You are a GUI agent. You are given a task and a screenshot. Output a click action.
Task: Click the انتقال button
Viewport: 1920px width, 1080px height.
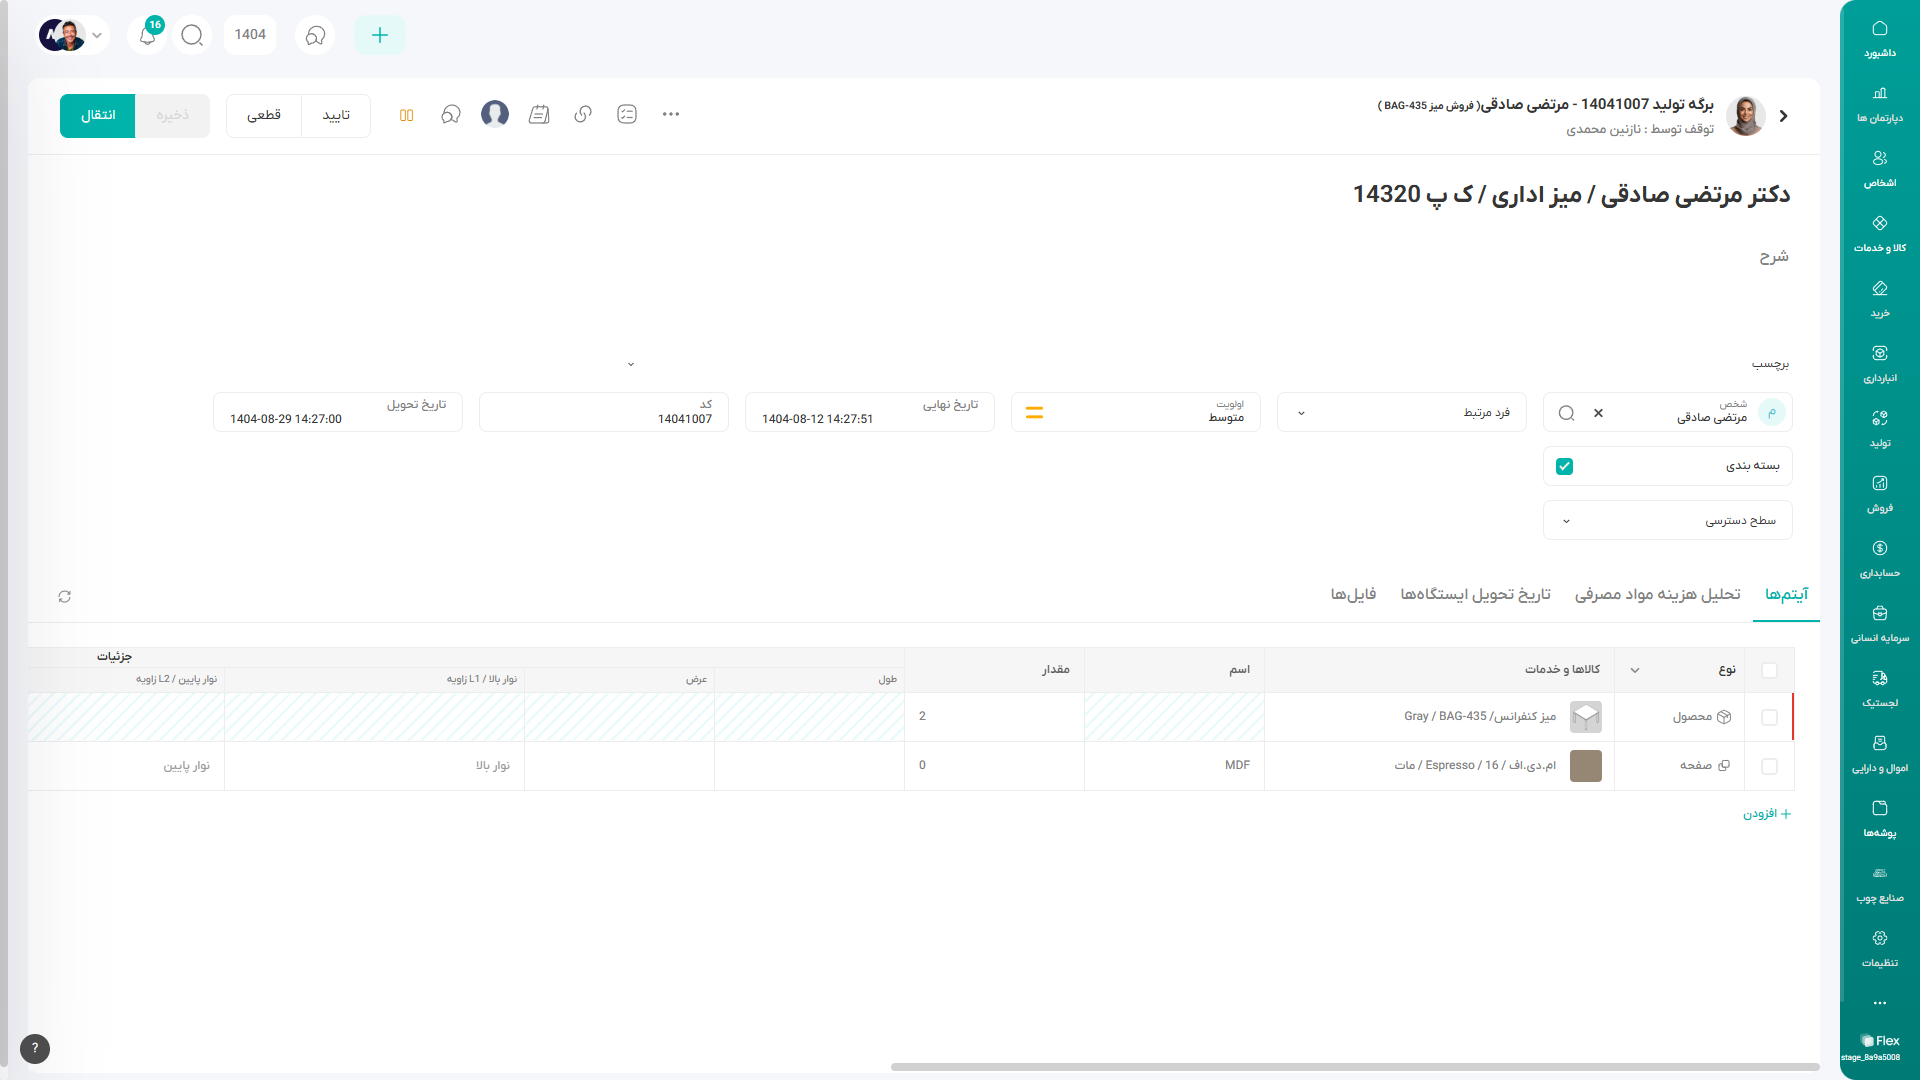[97, 116]
